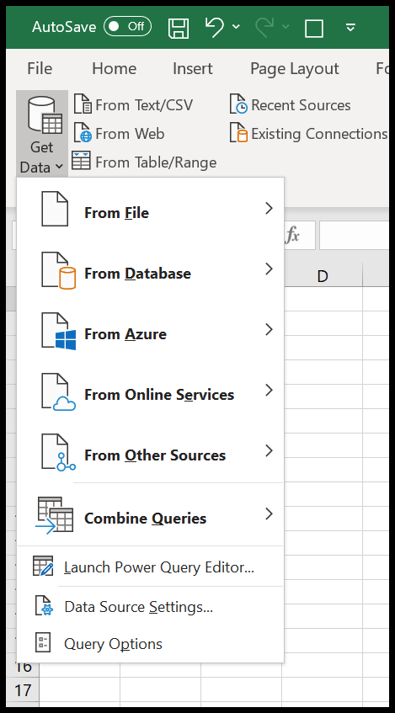Click the From Text/CSV label
This screenshot has height=713, width=395.
coord(144,105)
